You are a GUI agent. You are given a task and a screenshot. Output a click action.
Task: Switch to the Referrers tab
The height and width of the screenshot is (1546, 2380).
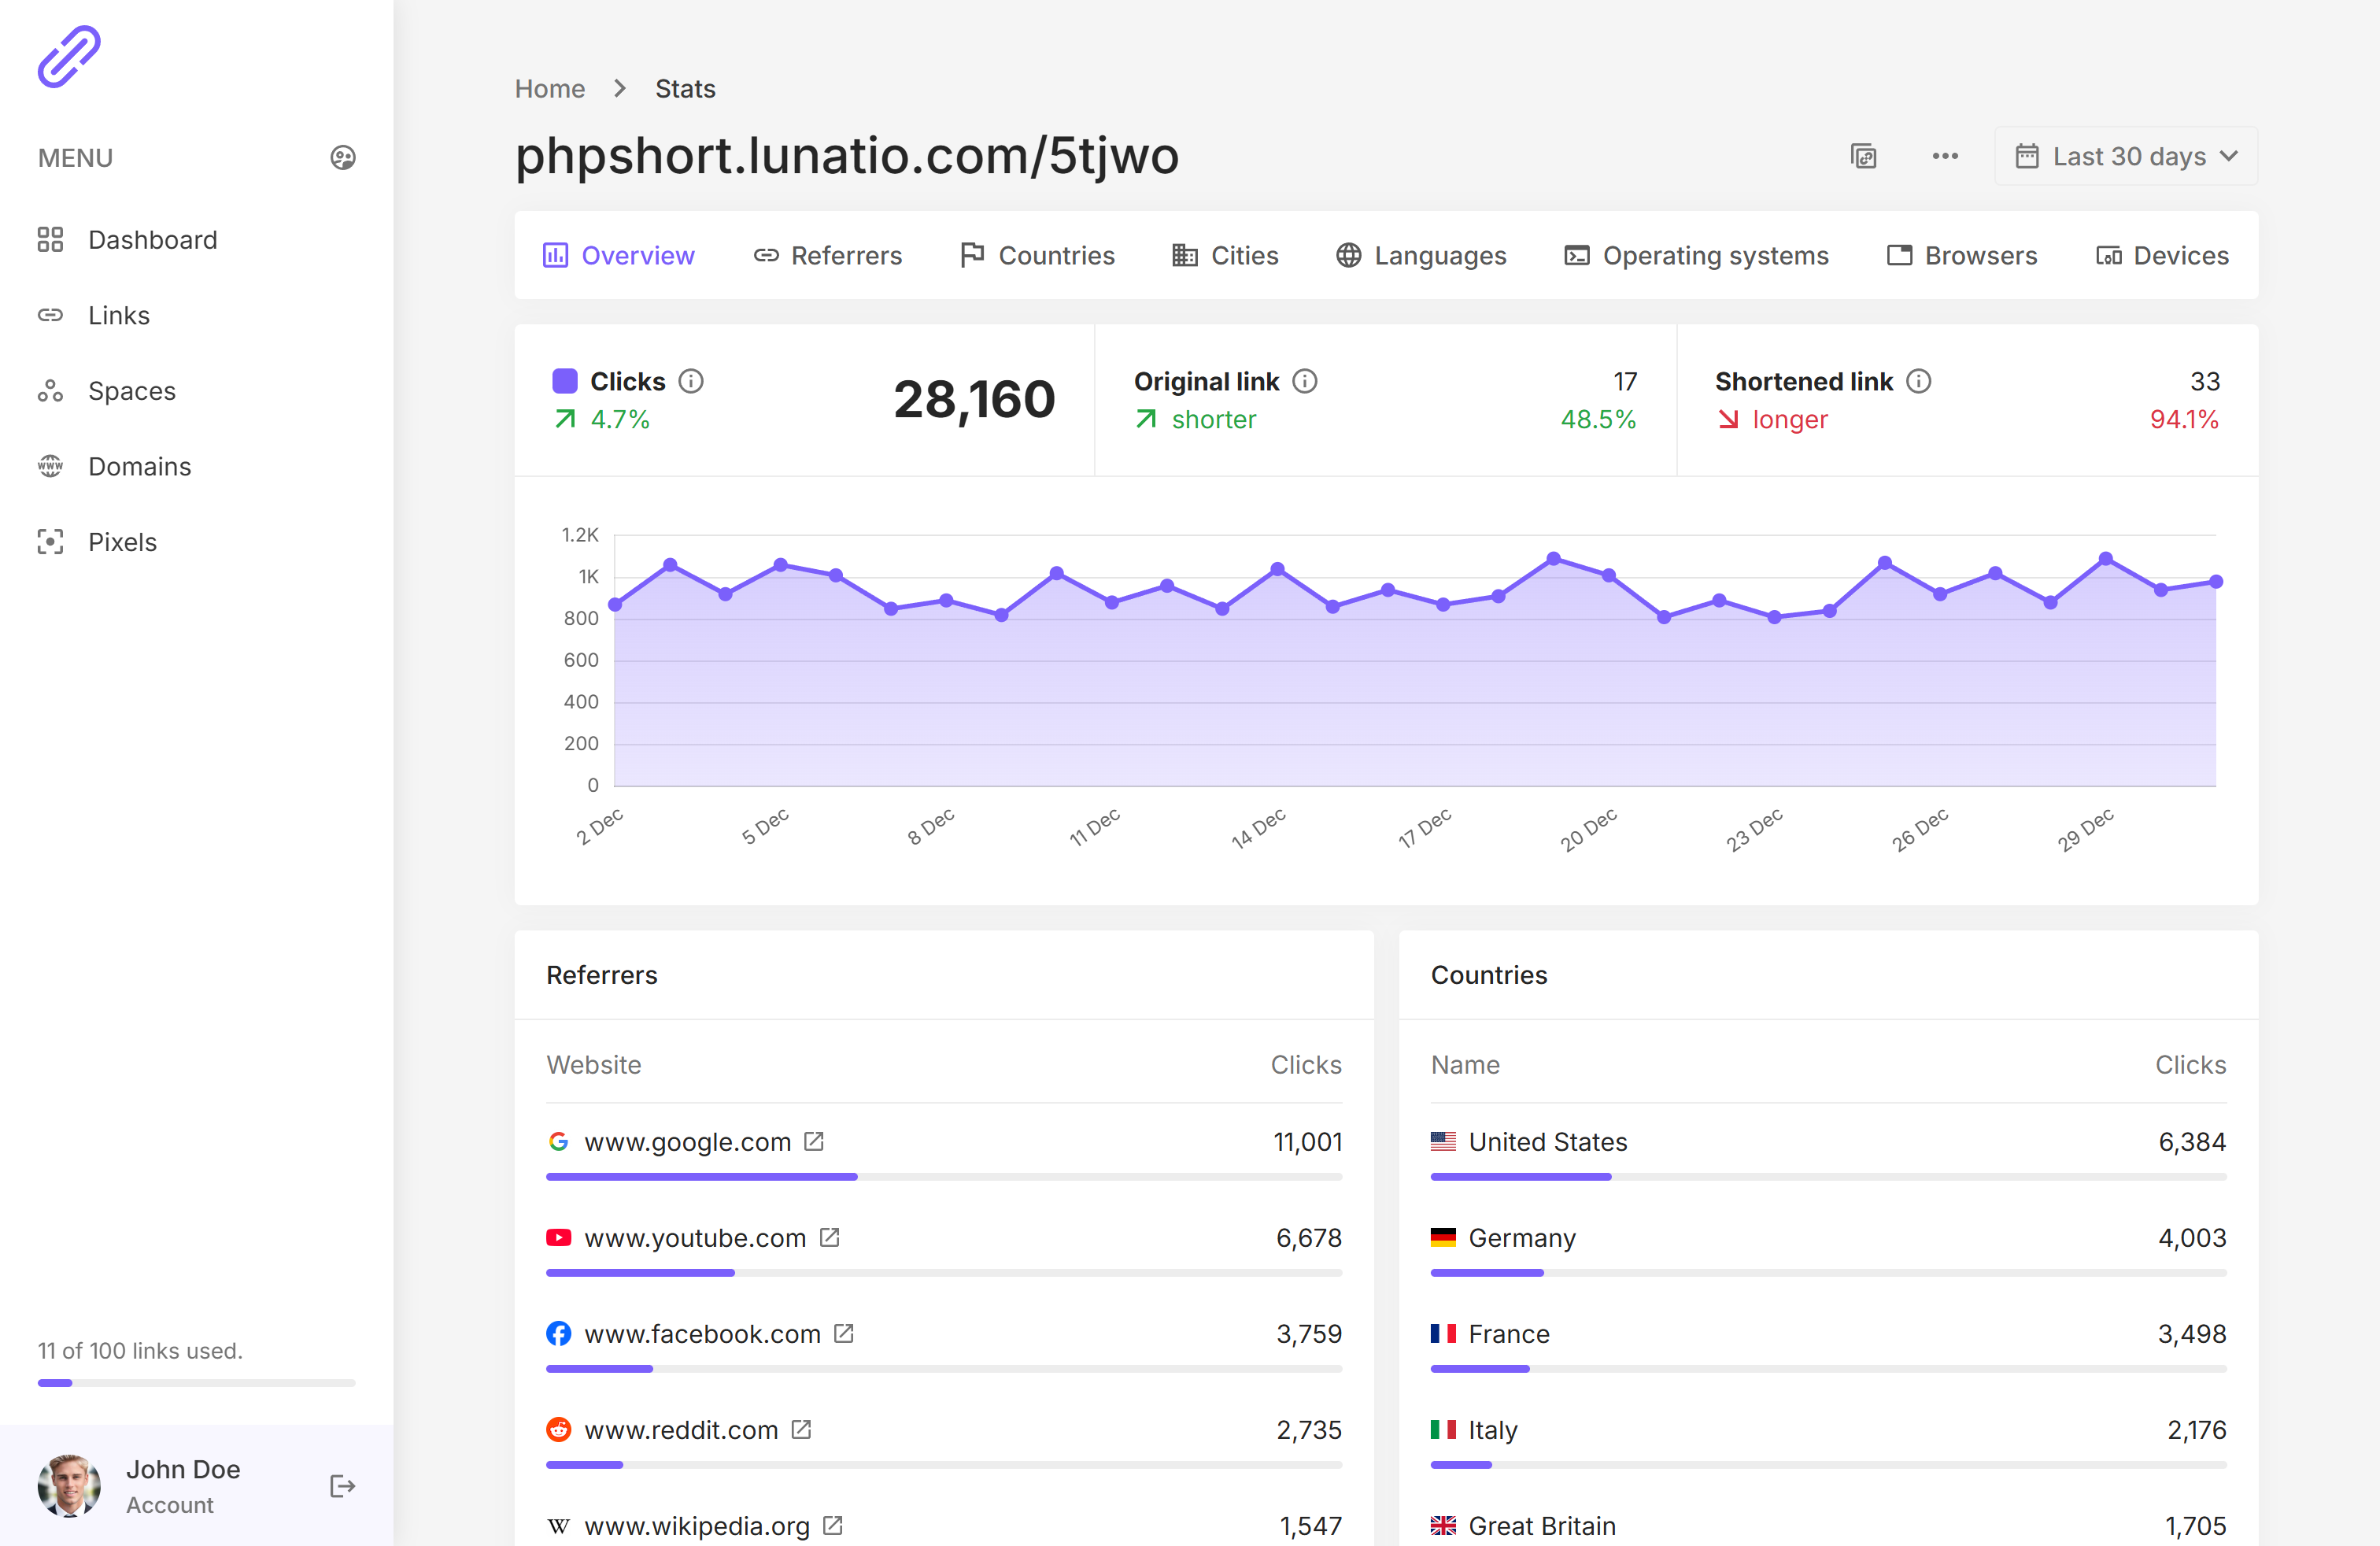pos(827,255)
